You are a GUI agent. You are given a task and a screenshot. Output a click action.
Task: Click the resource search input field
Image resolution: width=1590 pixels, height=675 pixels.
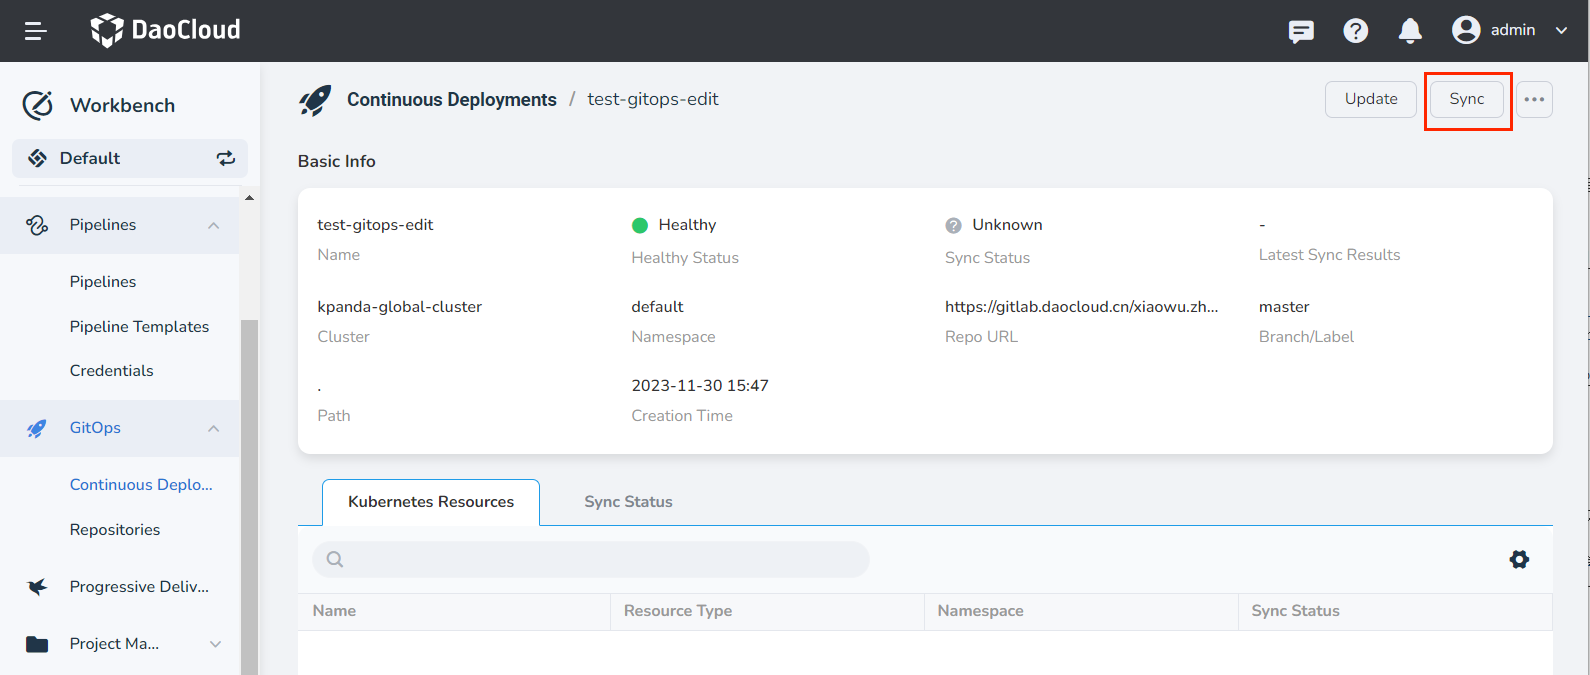point(590,559)
